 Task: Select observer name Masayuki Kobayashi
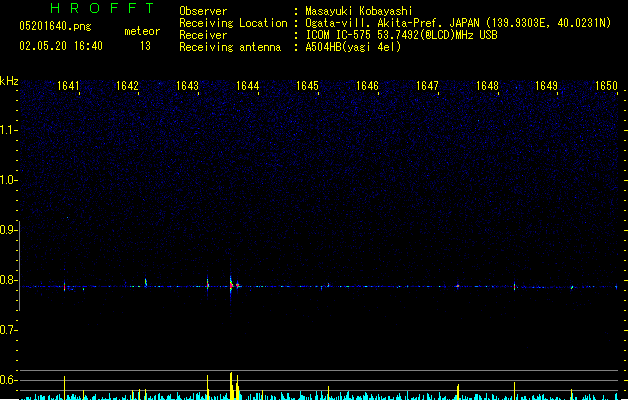(x=359, y=11)
